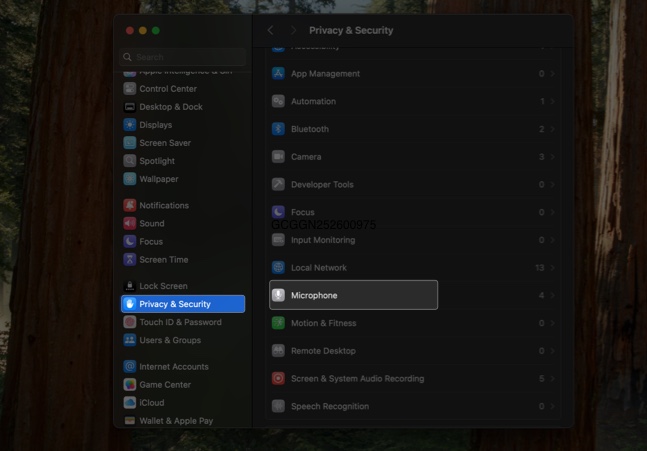Image resolution: width=647 pixels, height=451 pixels.
Task: Select the Wallpaper icon in sidebar
Action: [130, 179]
